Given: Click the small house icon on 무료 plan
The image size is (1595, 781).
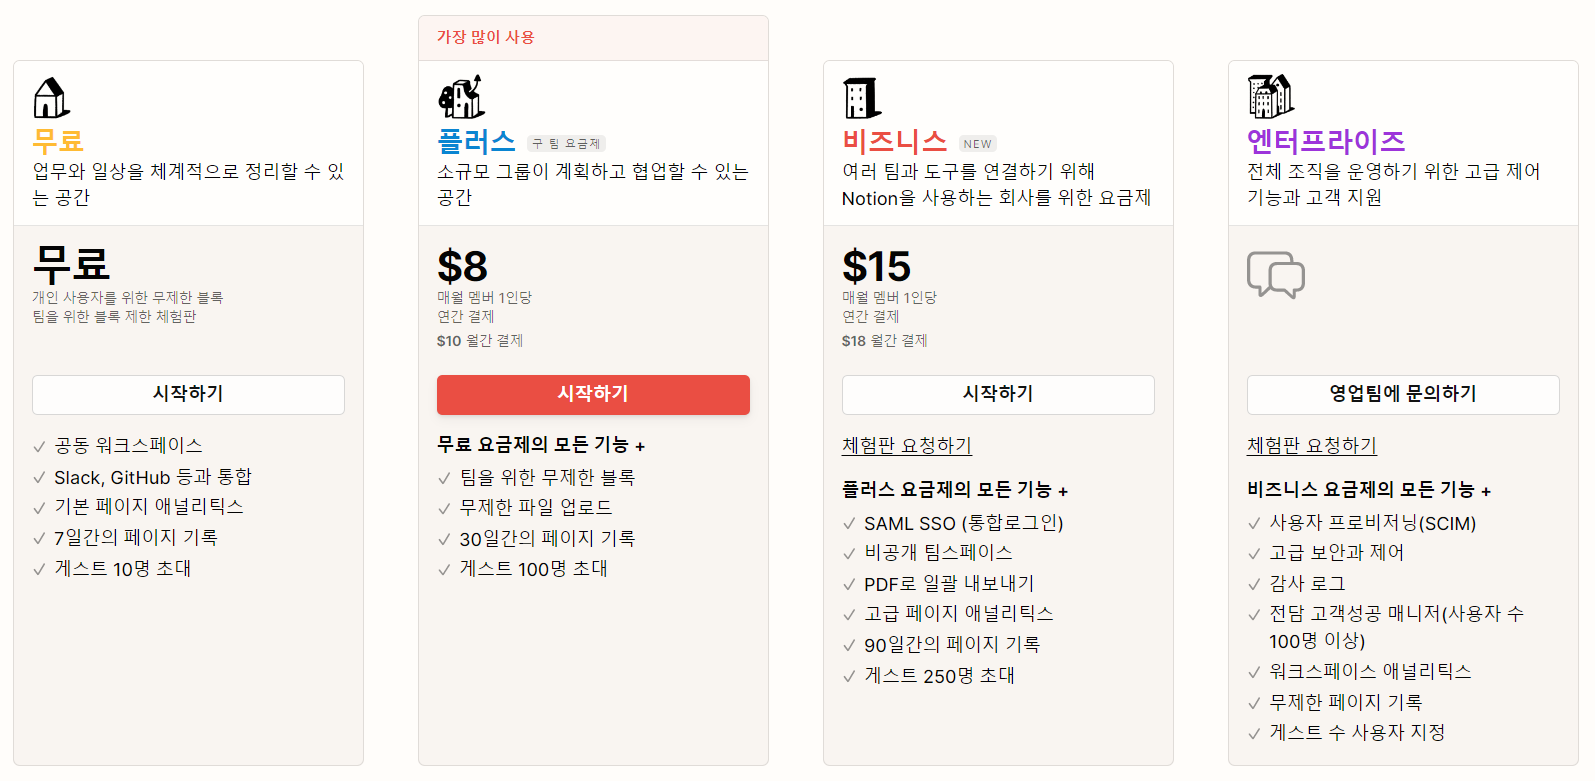Looking at the screenshot, I should coord(51,98).
